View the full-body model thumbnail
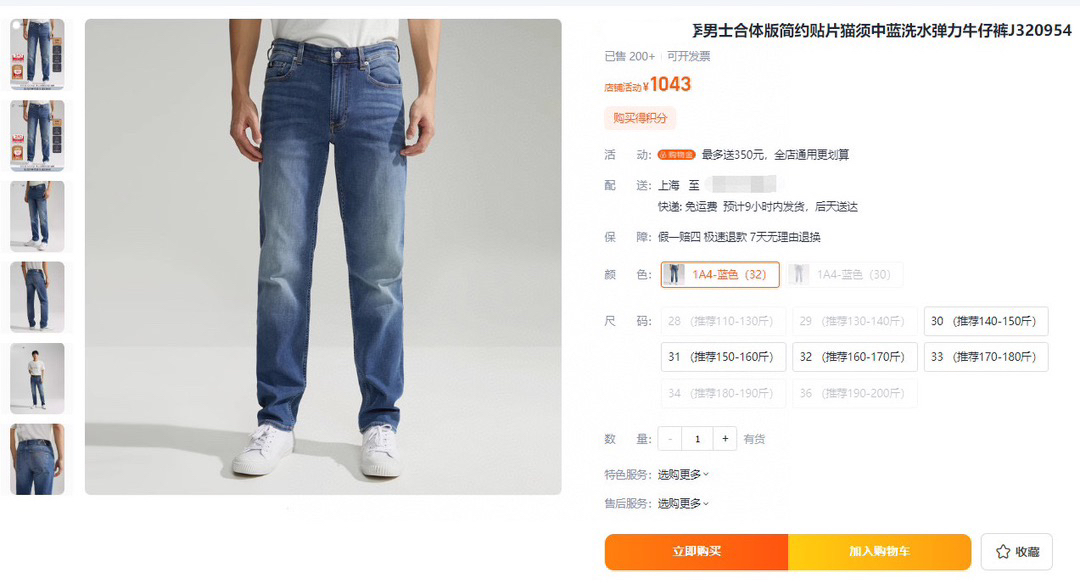 coord(37,378)
